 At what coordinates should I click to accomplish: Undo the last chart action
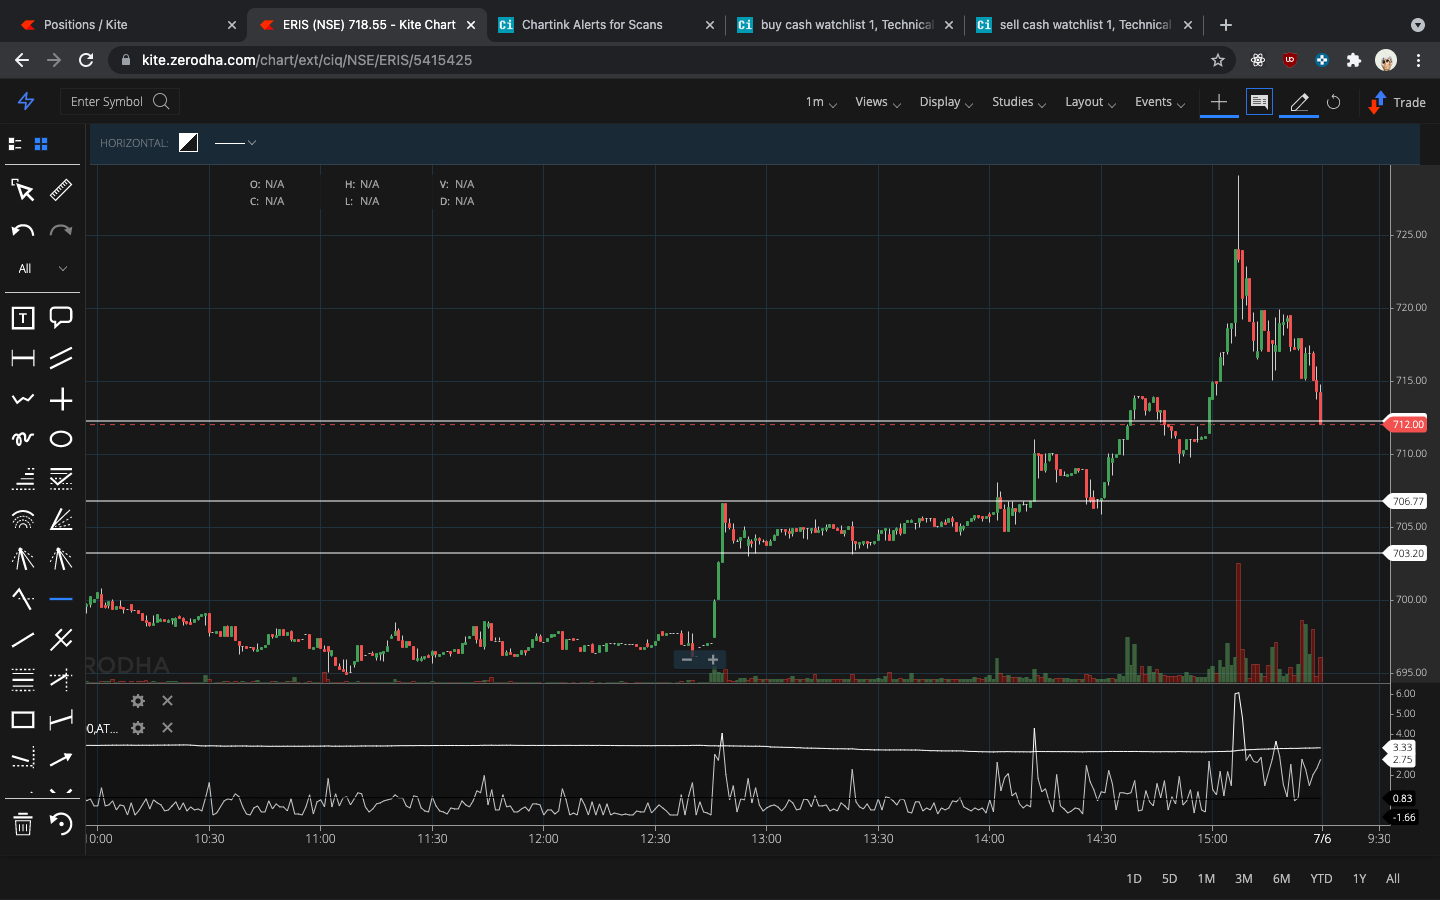click(22, 231)
